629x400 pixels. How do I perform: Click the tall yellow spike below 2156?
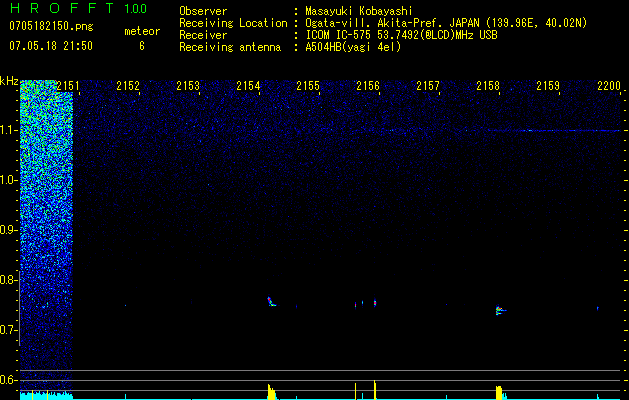[x=375, y=390]
